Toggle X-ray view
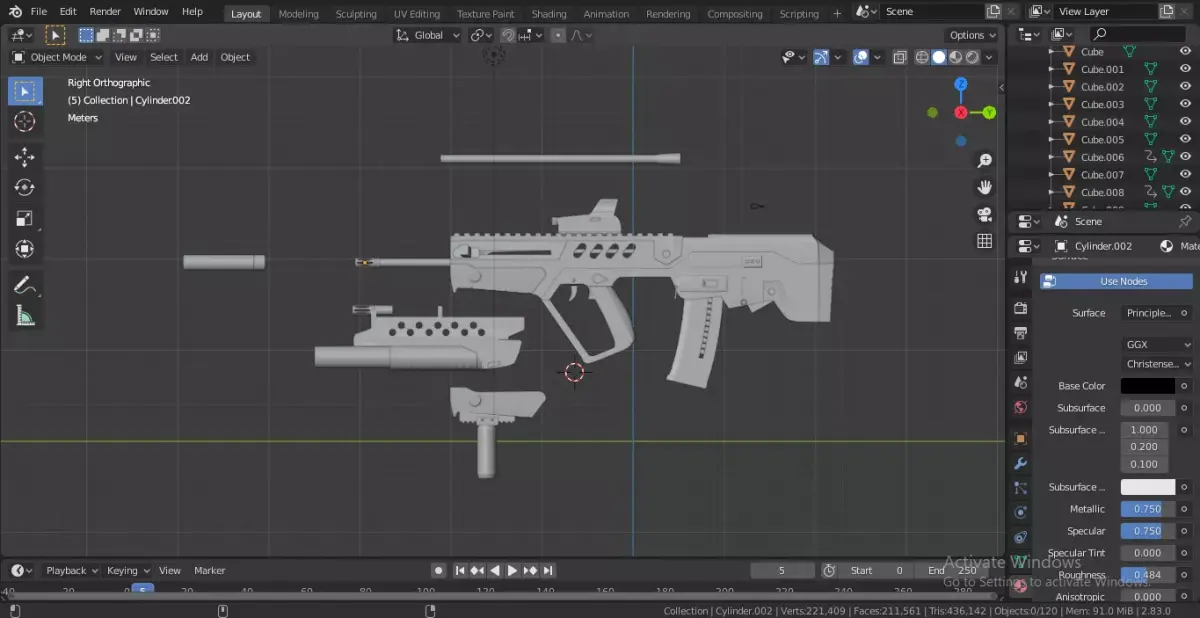 (899, 57)
